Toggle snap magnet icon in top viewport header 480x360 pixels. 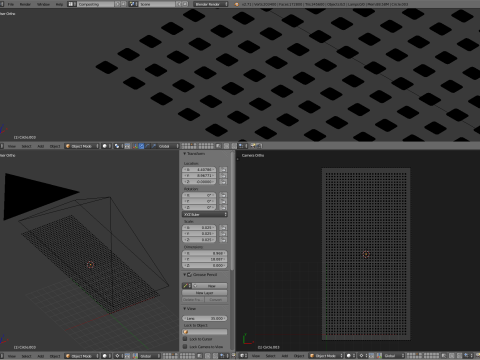point(234,146)
